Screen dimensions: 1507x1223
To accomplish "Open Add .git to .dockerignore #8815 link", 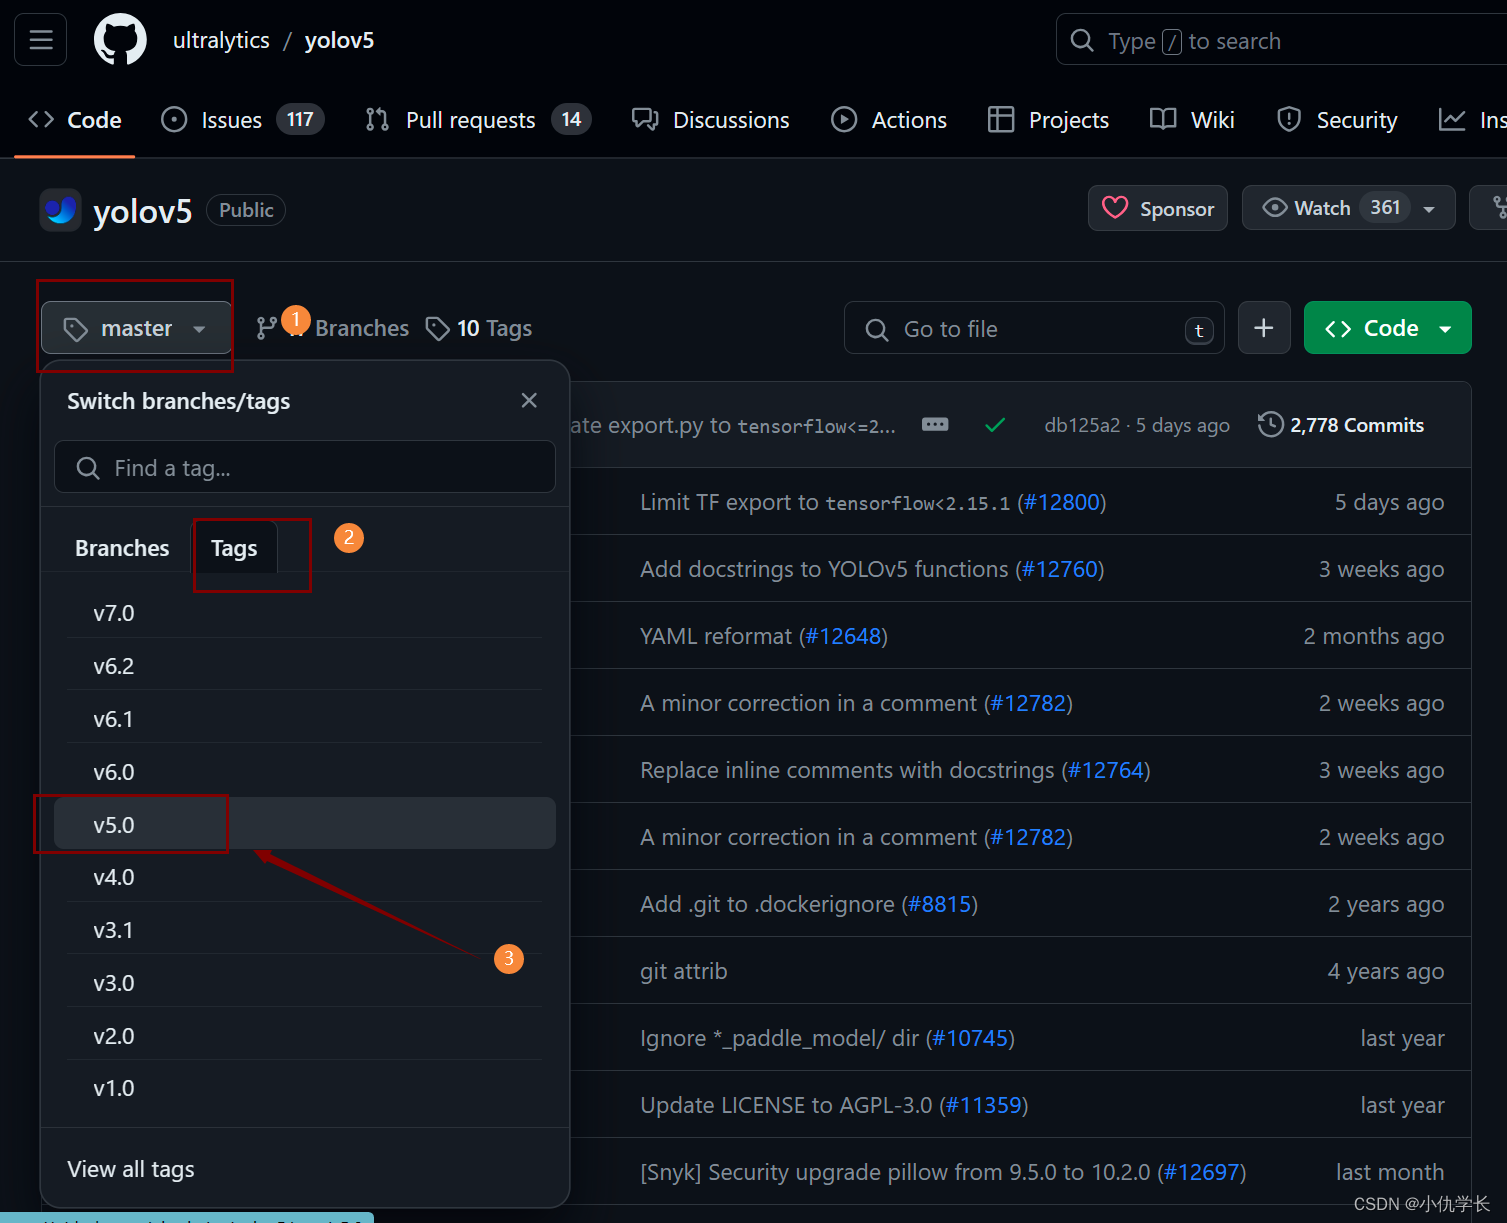I will tap(940, 904).
